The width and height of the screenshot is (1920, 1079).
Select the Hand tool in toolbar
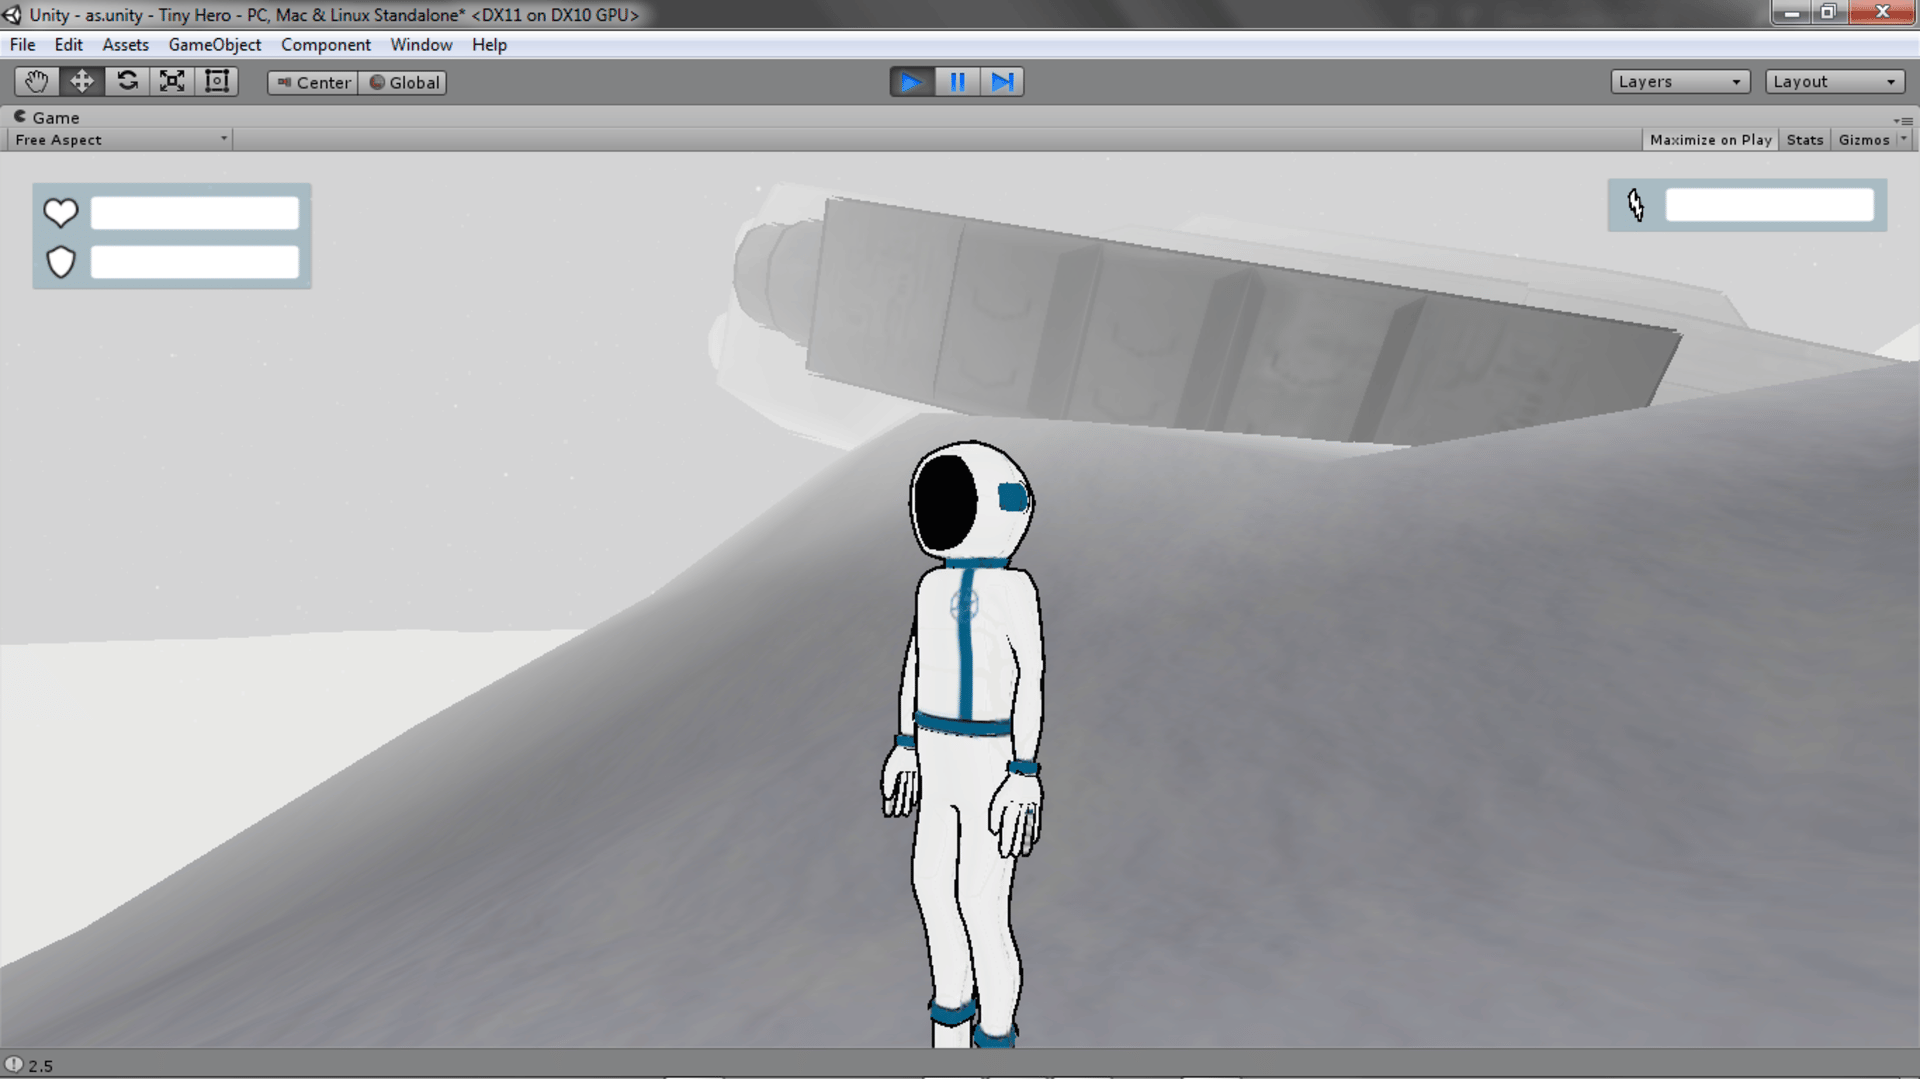point(37,82)
